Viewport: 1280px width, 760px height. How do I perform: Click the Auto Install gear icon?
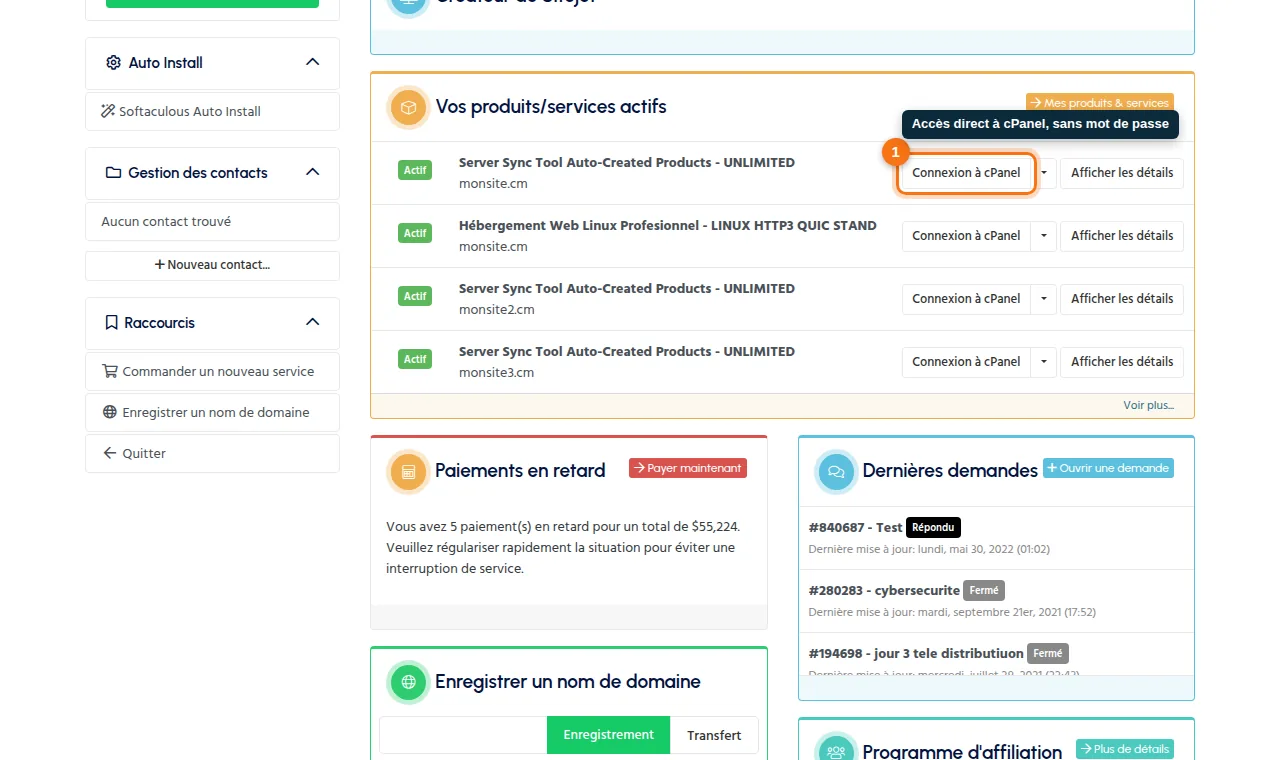[113, 63]
